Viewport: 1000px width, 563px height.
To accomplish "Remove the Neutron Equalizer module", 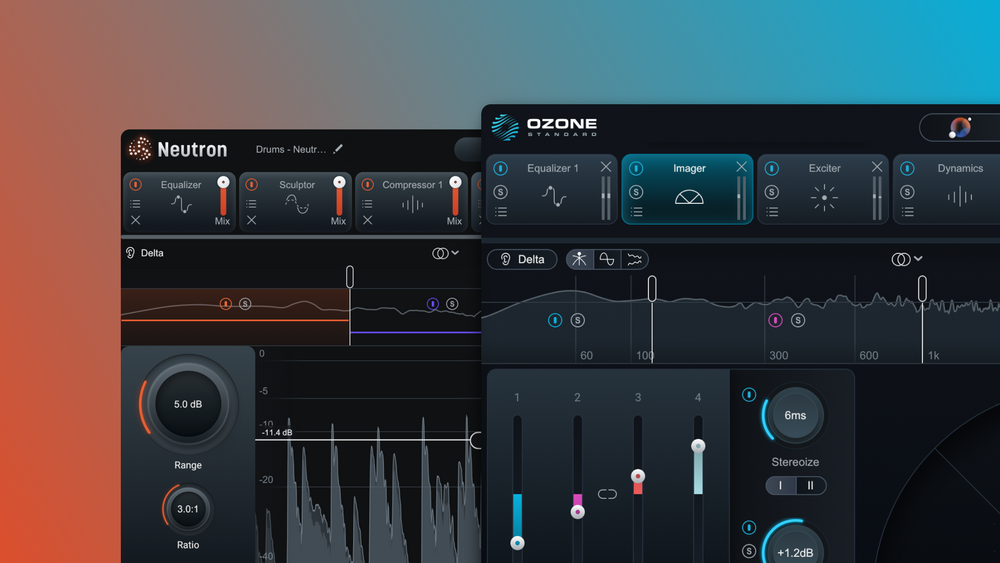I will coord(135,220).
